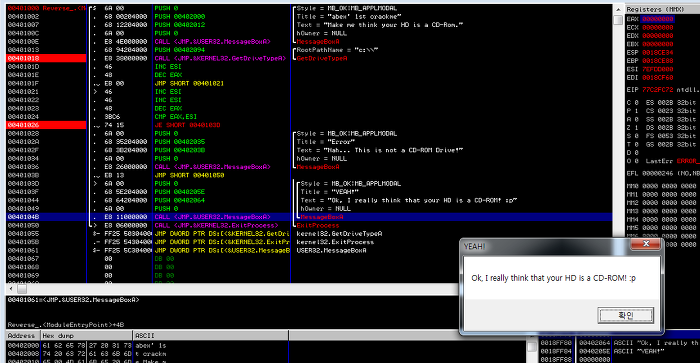Select the PUSH 00402000 instruction
The width and height of the screenshot is (700, 363).
pyautogui.click(x=180, y=17)
